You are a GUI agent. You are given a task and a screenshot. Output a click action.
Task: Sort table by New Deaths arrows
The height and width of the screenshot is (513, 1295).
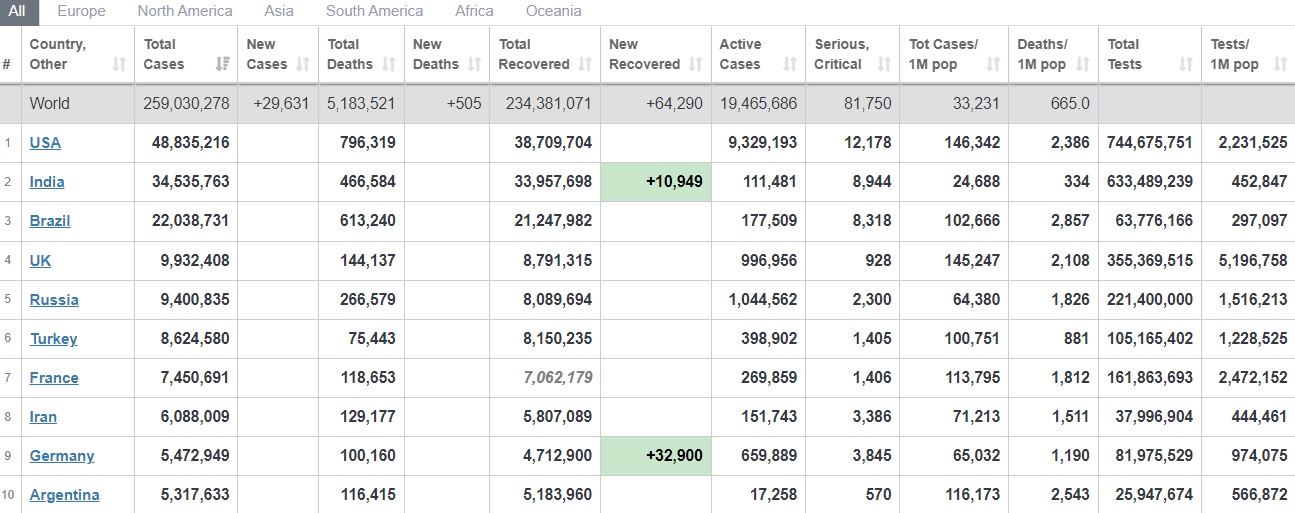(475, 65)
